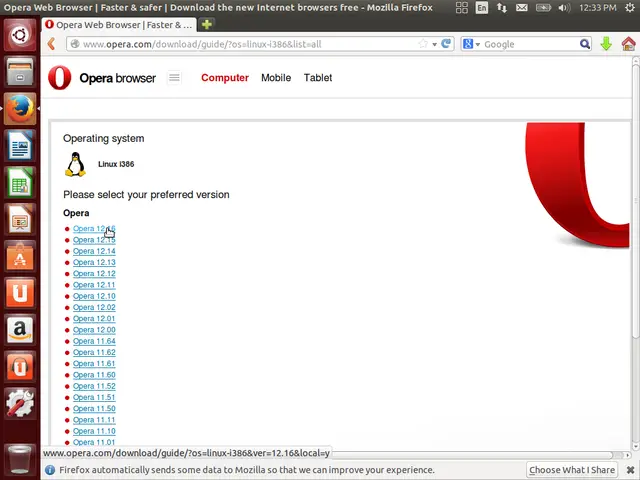
Task: Click the Opera Web Browser browser tab
Action: tap(119, 25)
